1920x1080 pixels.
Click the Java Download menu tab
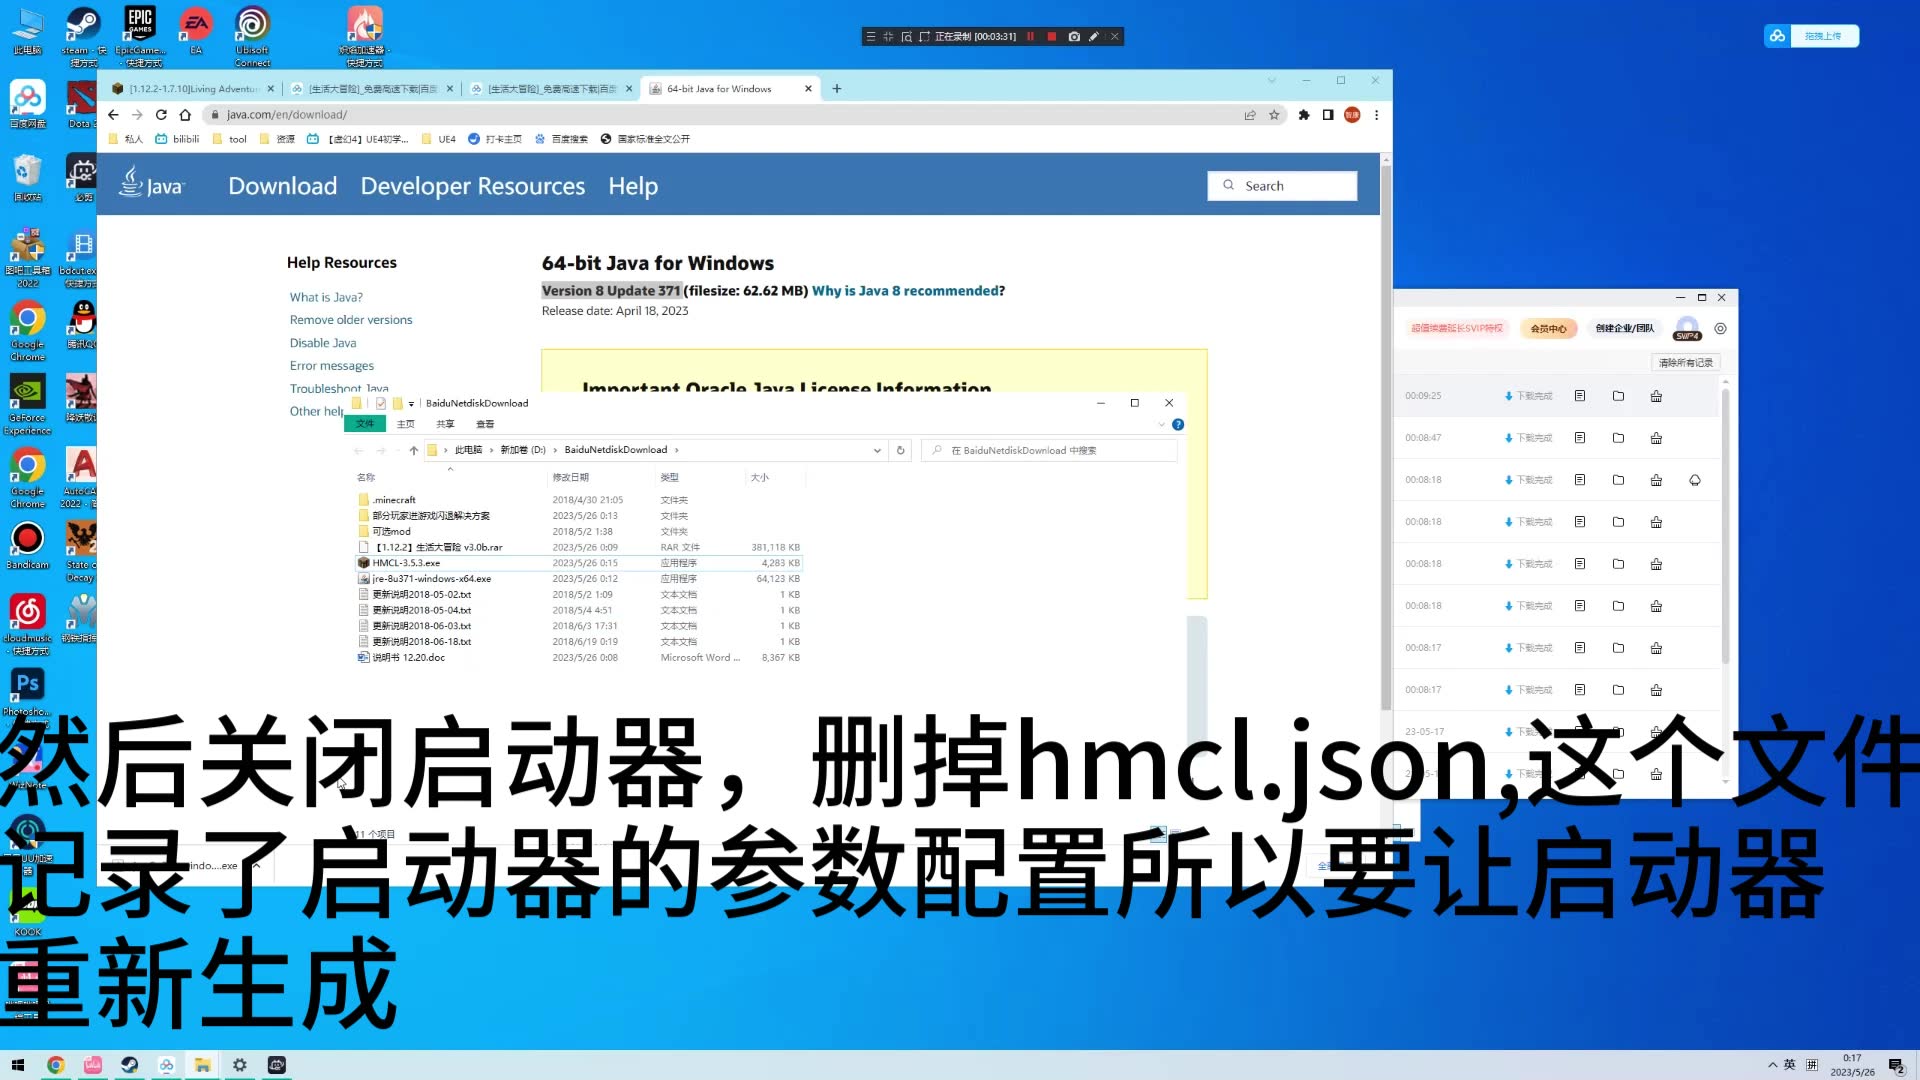click(x=282, y=185)
